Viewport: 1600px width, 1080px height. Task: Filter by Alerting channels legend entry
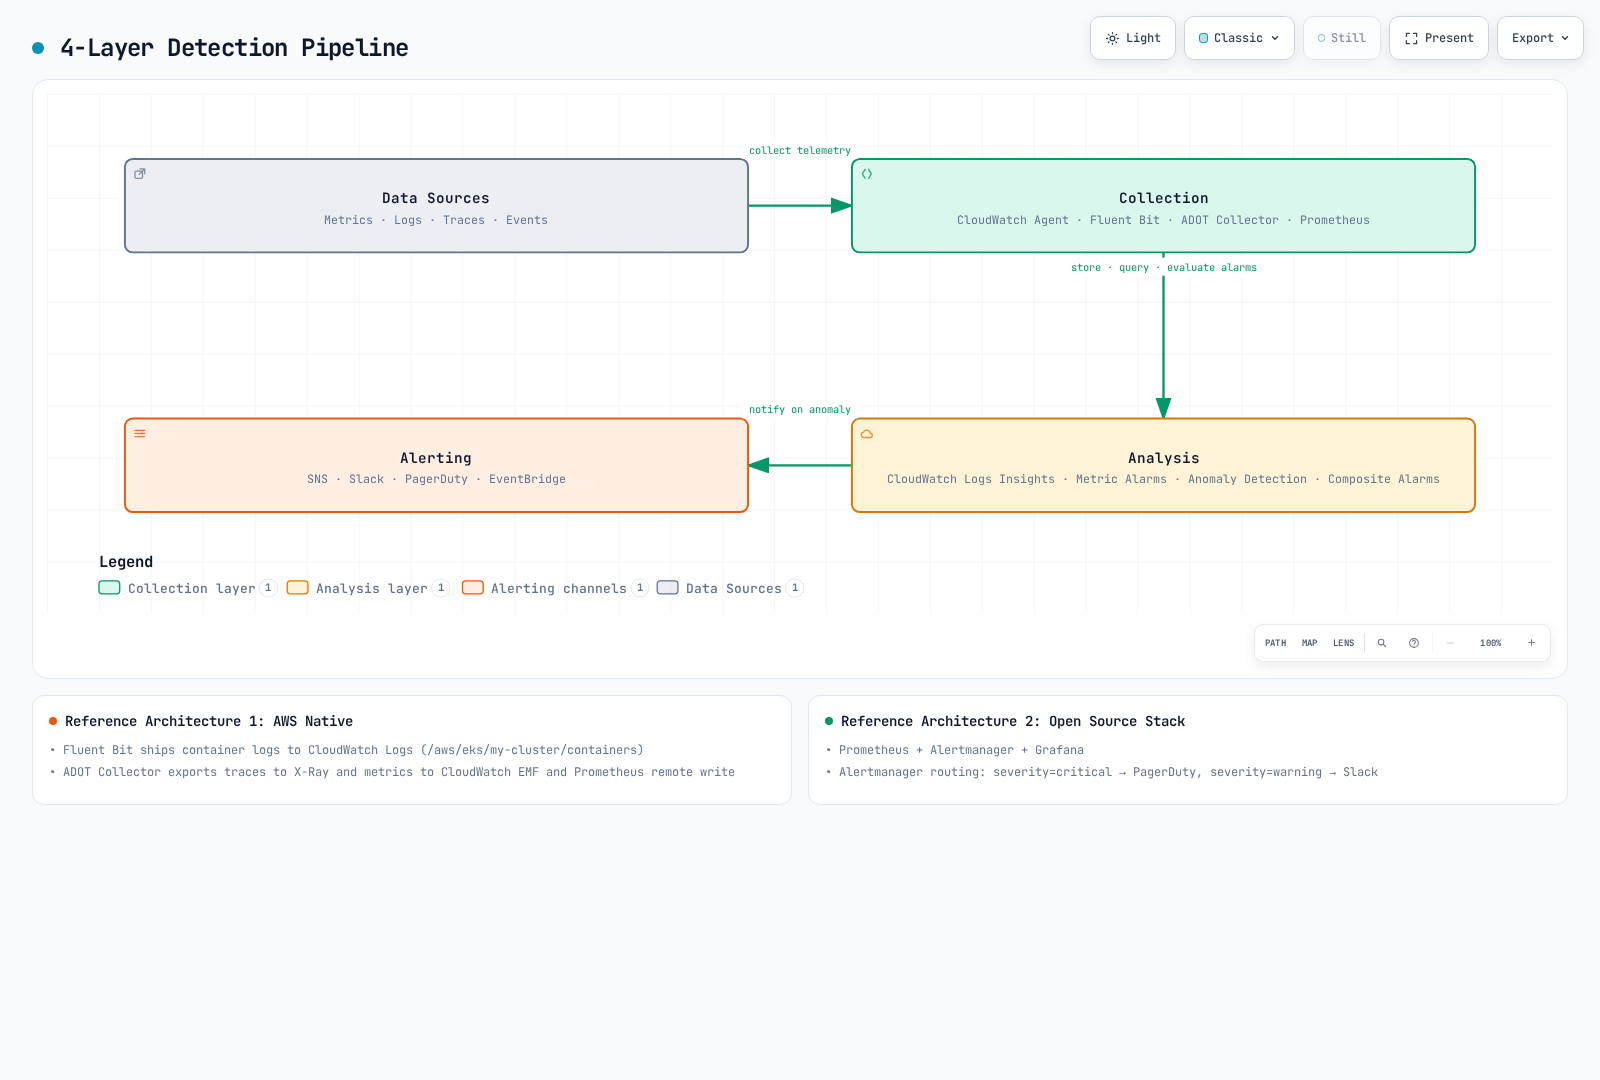pos(555,588)
